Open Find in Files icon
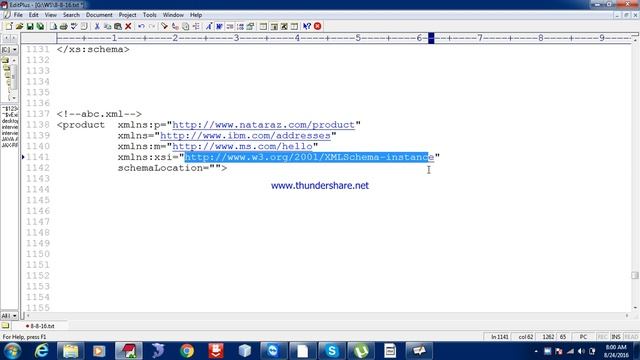Image resolution: width=640 pixels, height=360 pixels. click(185, 27)
